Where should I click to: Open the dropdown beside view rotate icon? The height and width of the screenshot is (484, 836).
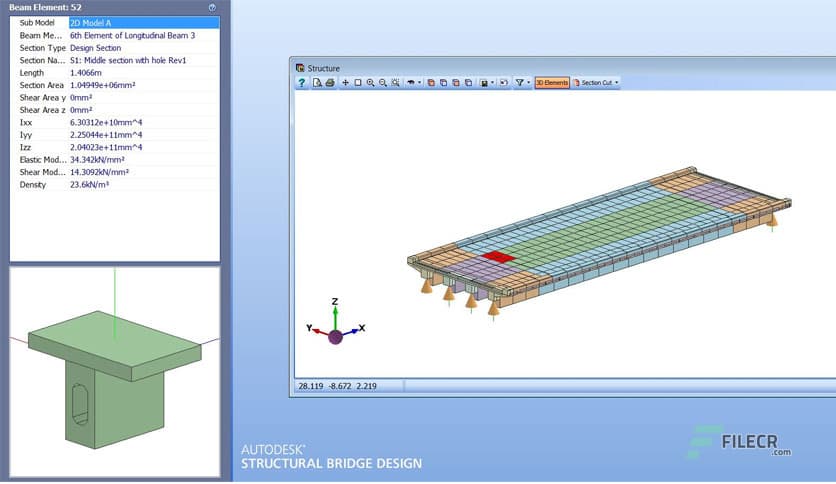pyautogui.click(x=420, y=83)
